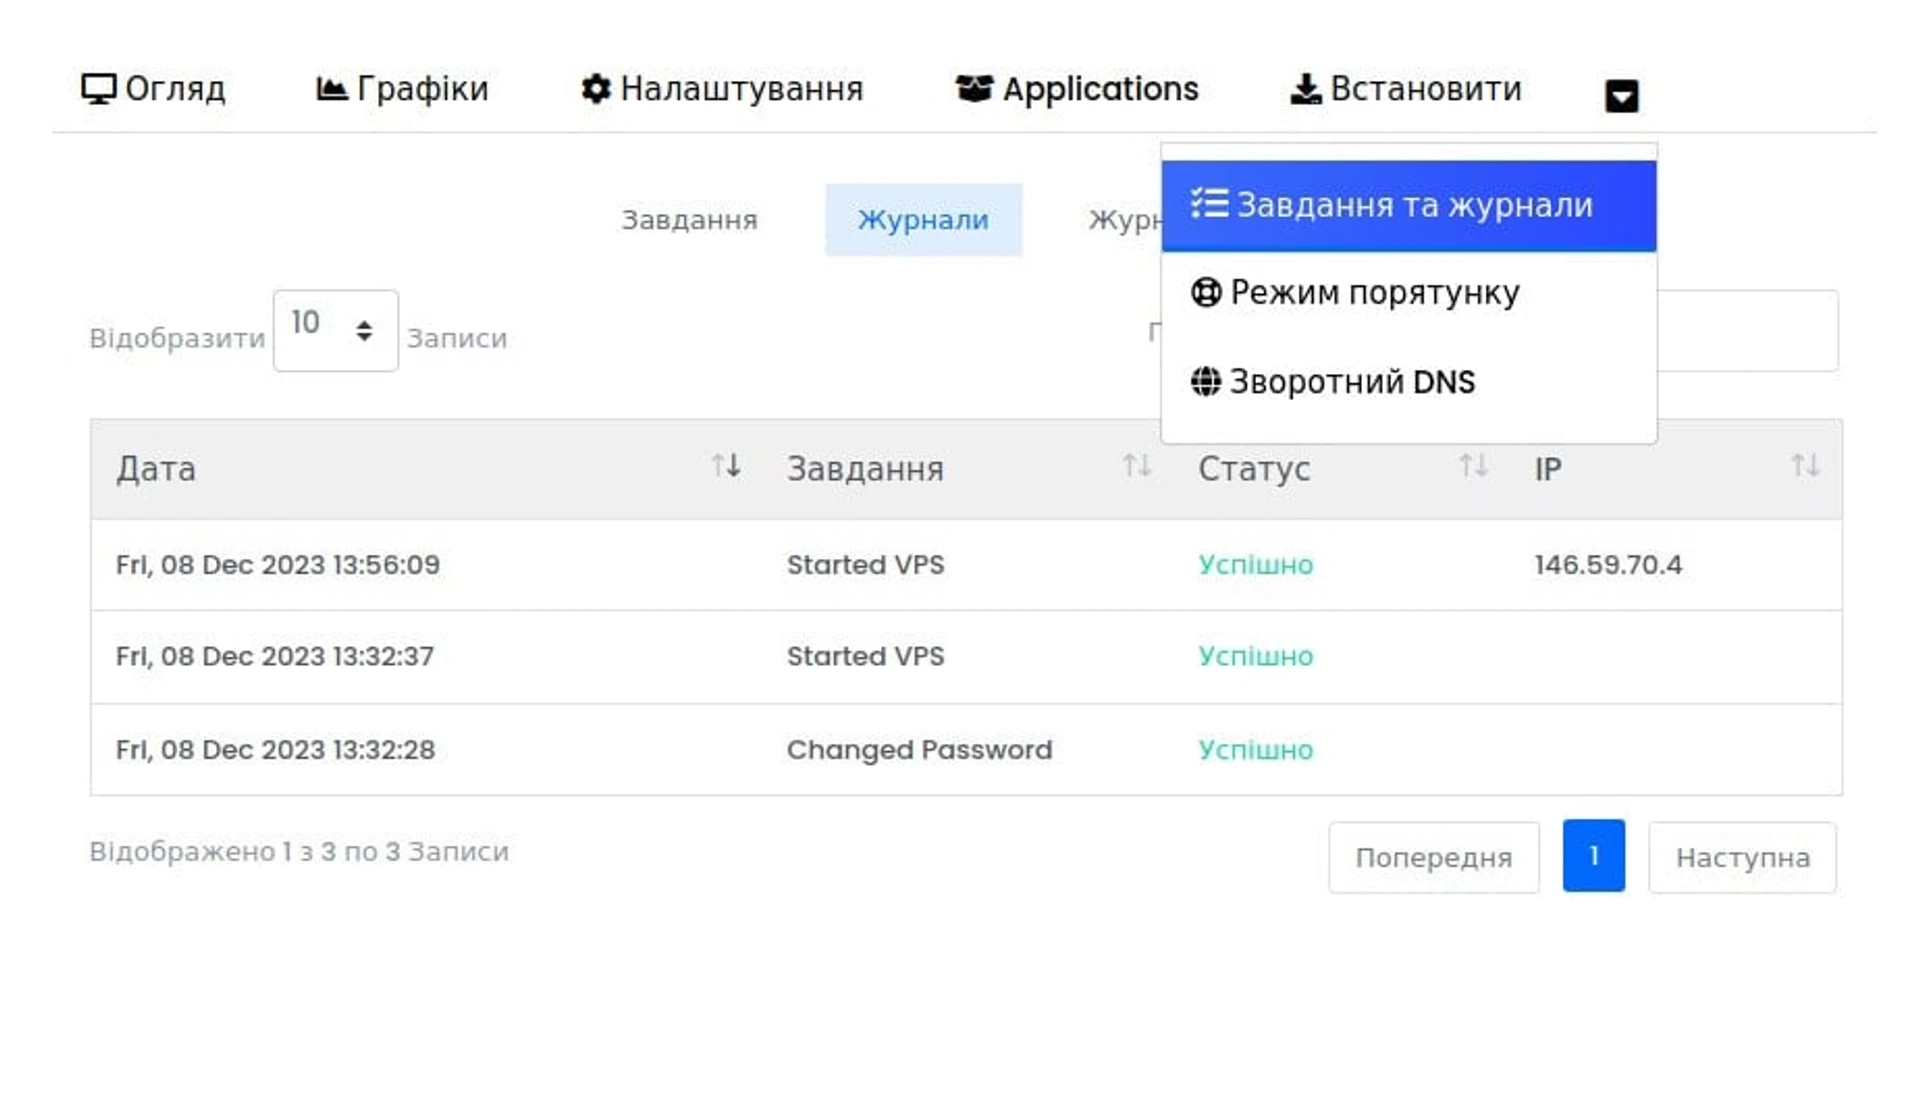Sort the table by IP column
The height and width of the screenshot is (1108, 1920).
pos(1676,469)
